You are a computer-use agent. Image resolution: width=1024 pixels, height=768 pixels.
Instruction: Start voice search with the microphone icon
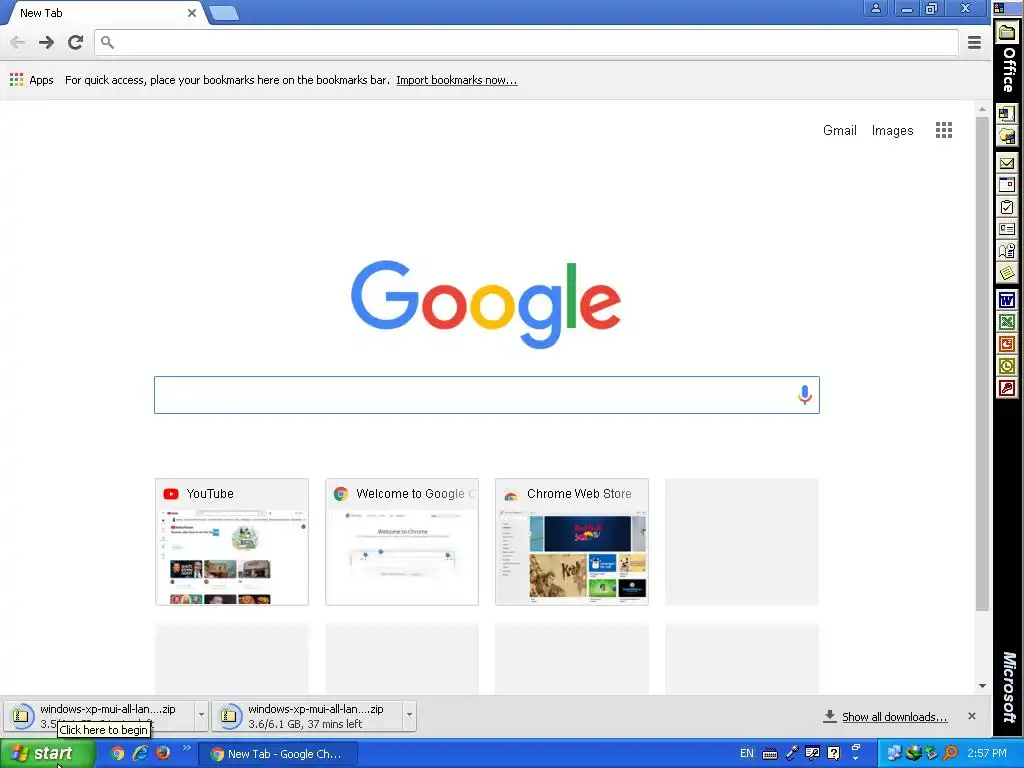(x=805, y=394)
